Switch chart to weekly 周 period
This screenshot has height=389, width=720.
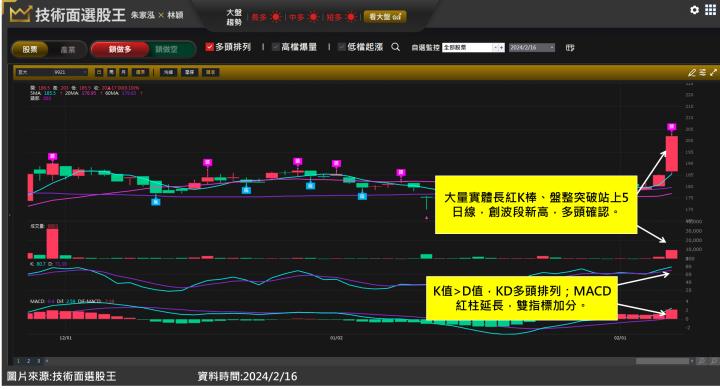[x=112, y=73]
